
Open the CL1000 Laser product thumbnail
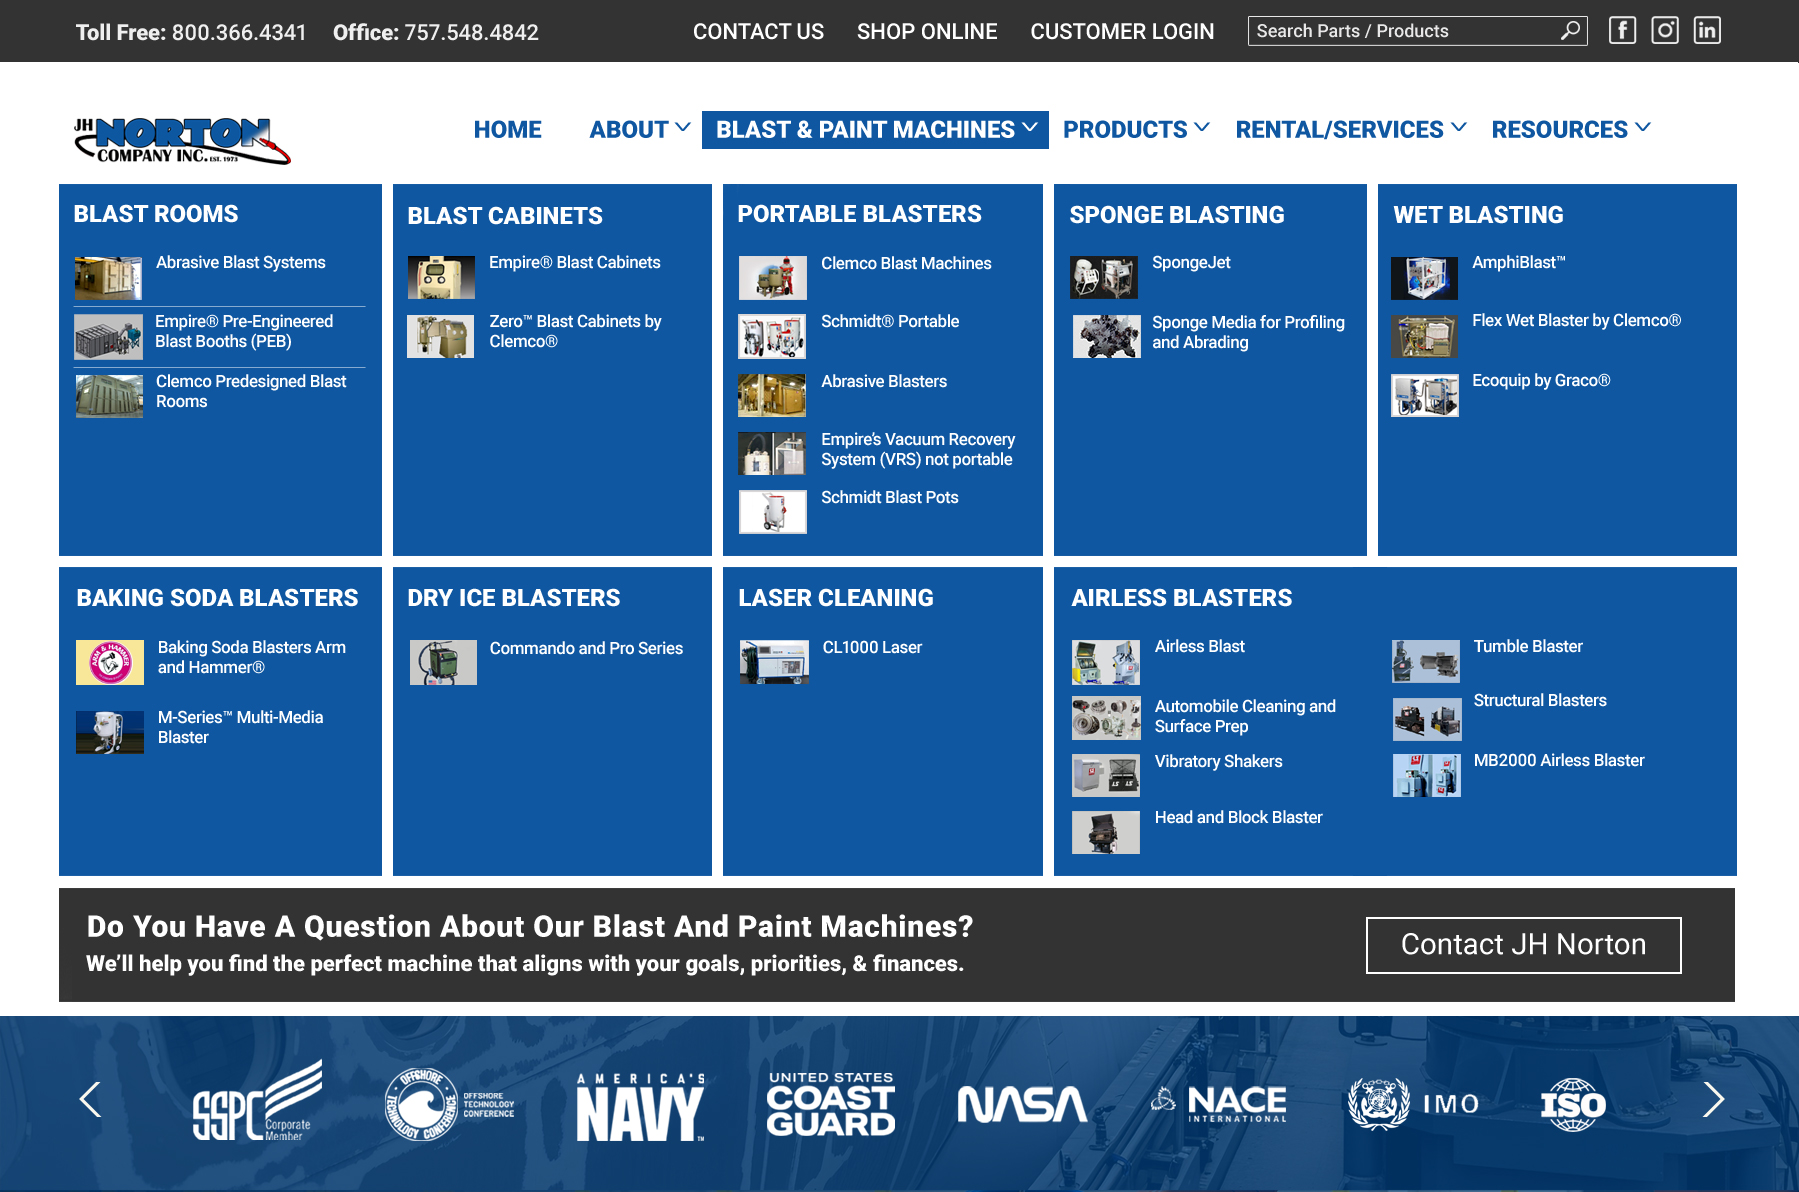[774, 662]
